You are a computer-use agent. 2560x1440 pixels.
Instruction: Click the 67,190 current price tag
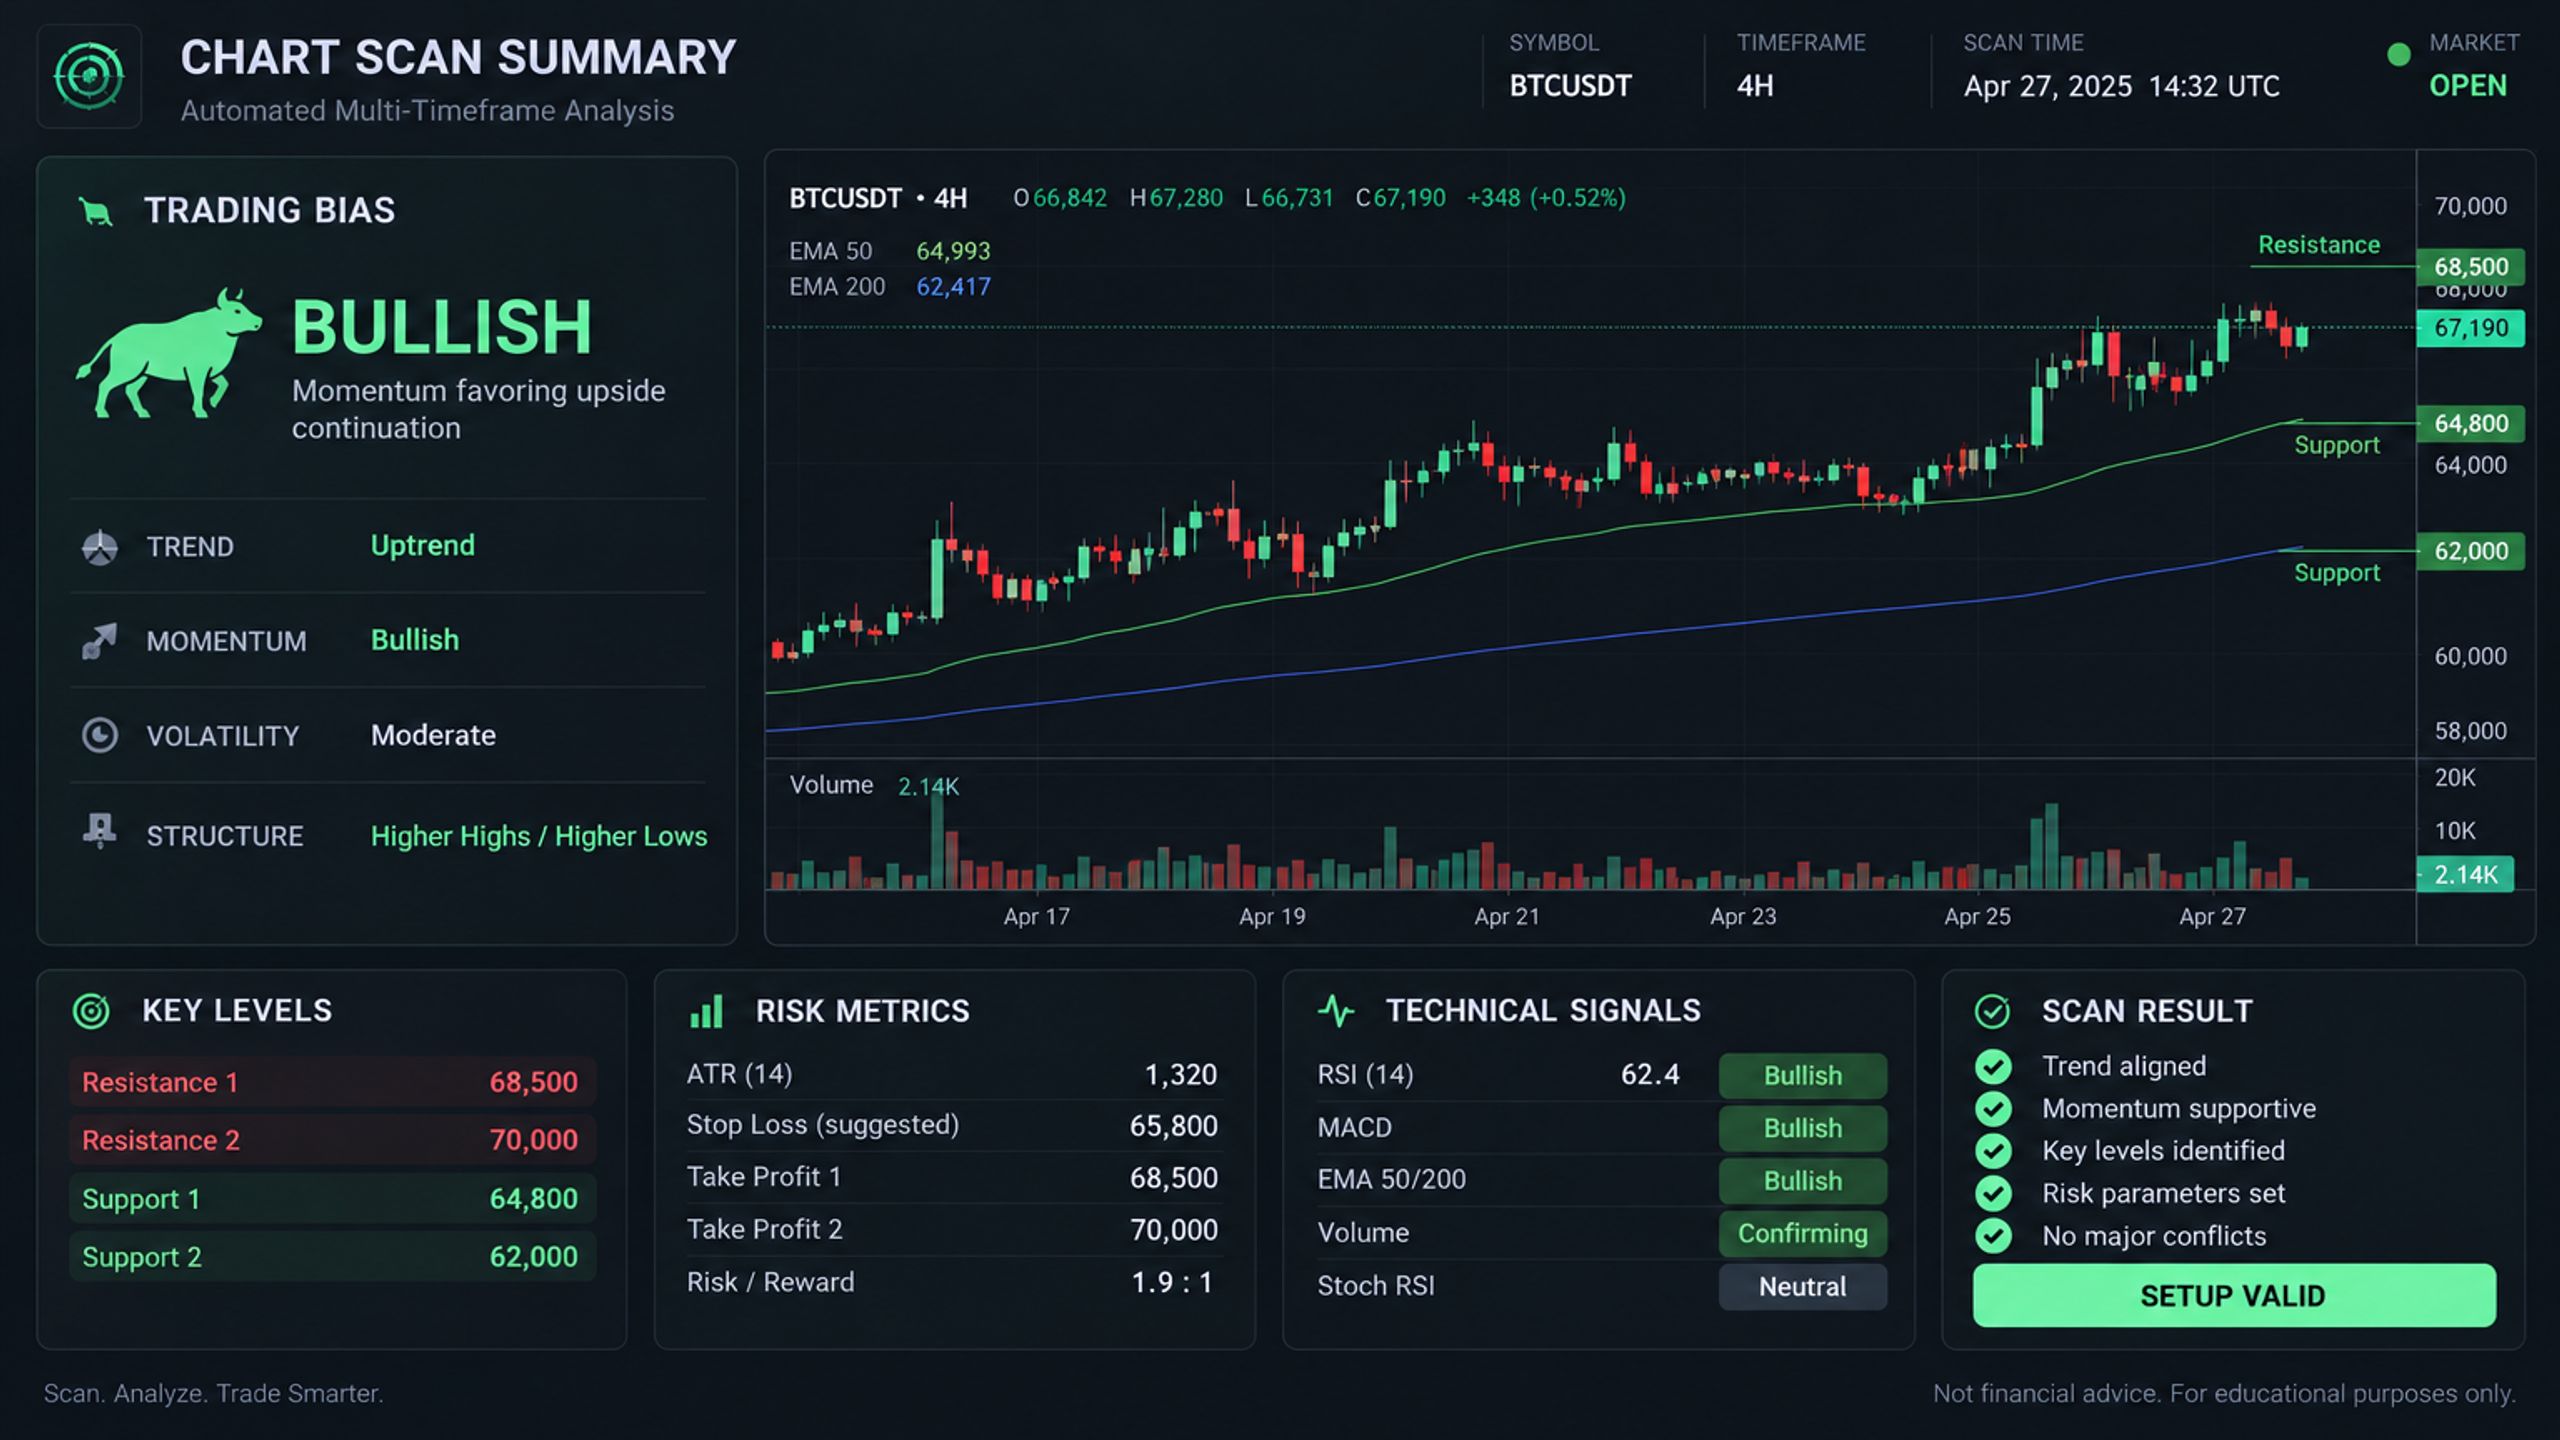[2470, 328]
